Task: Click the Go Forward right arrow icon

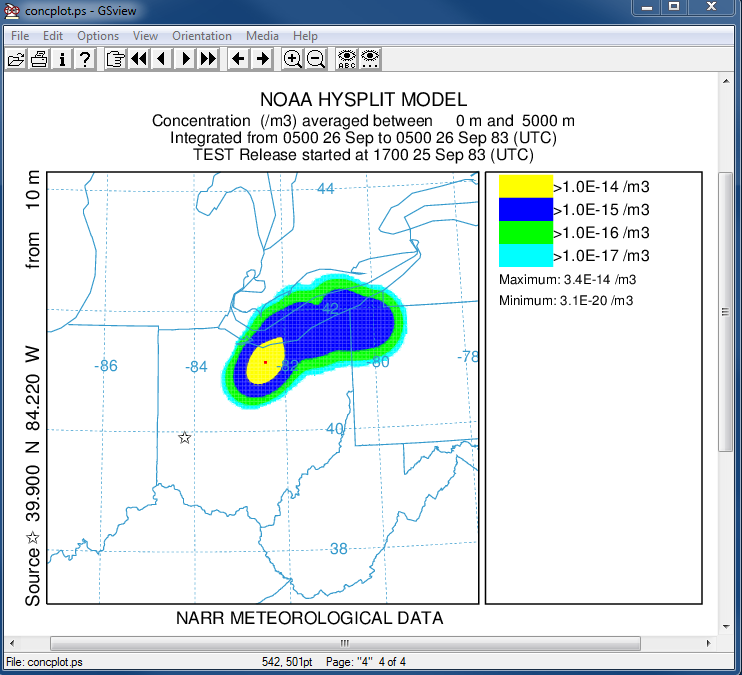Action: tap(262, 59)
